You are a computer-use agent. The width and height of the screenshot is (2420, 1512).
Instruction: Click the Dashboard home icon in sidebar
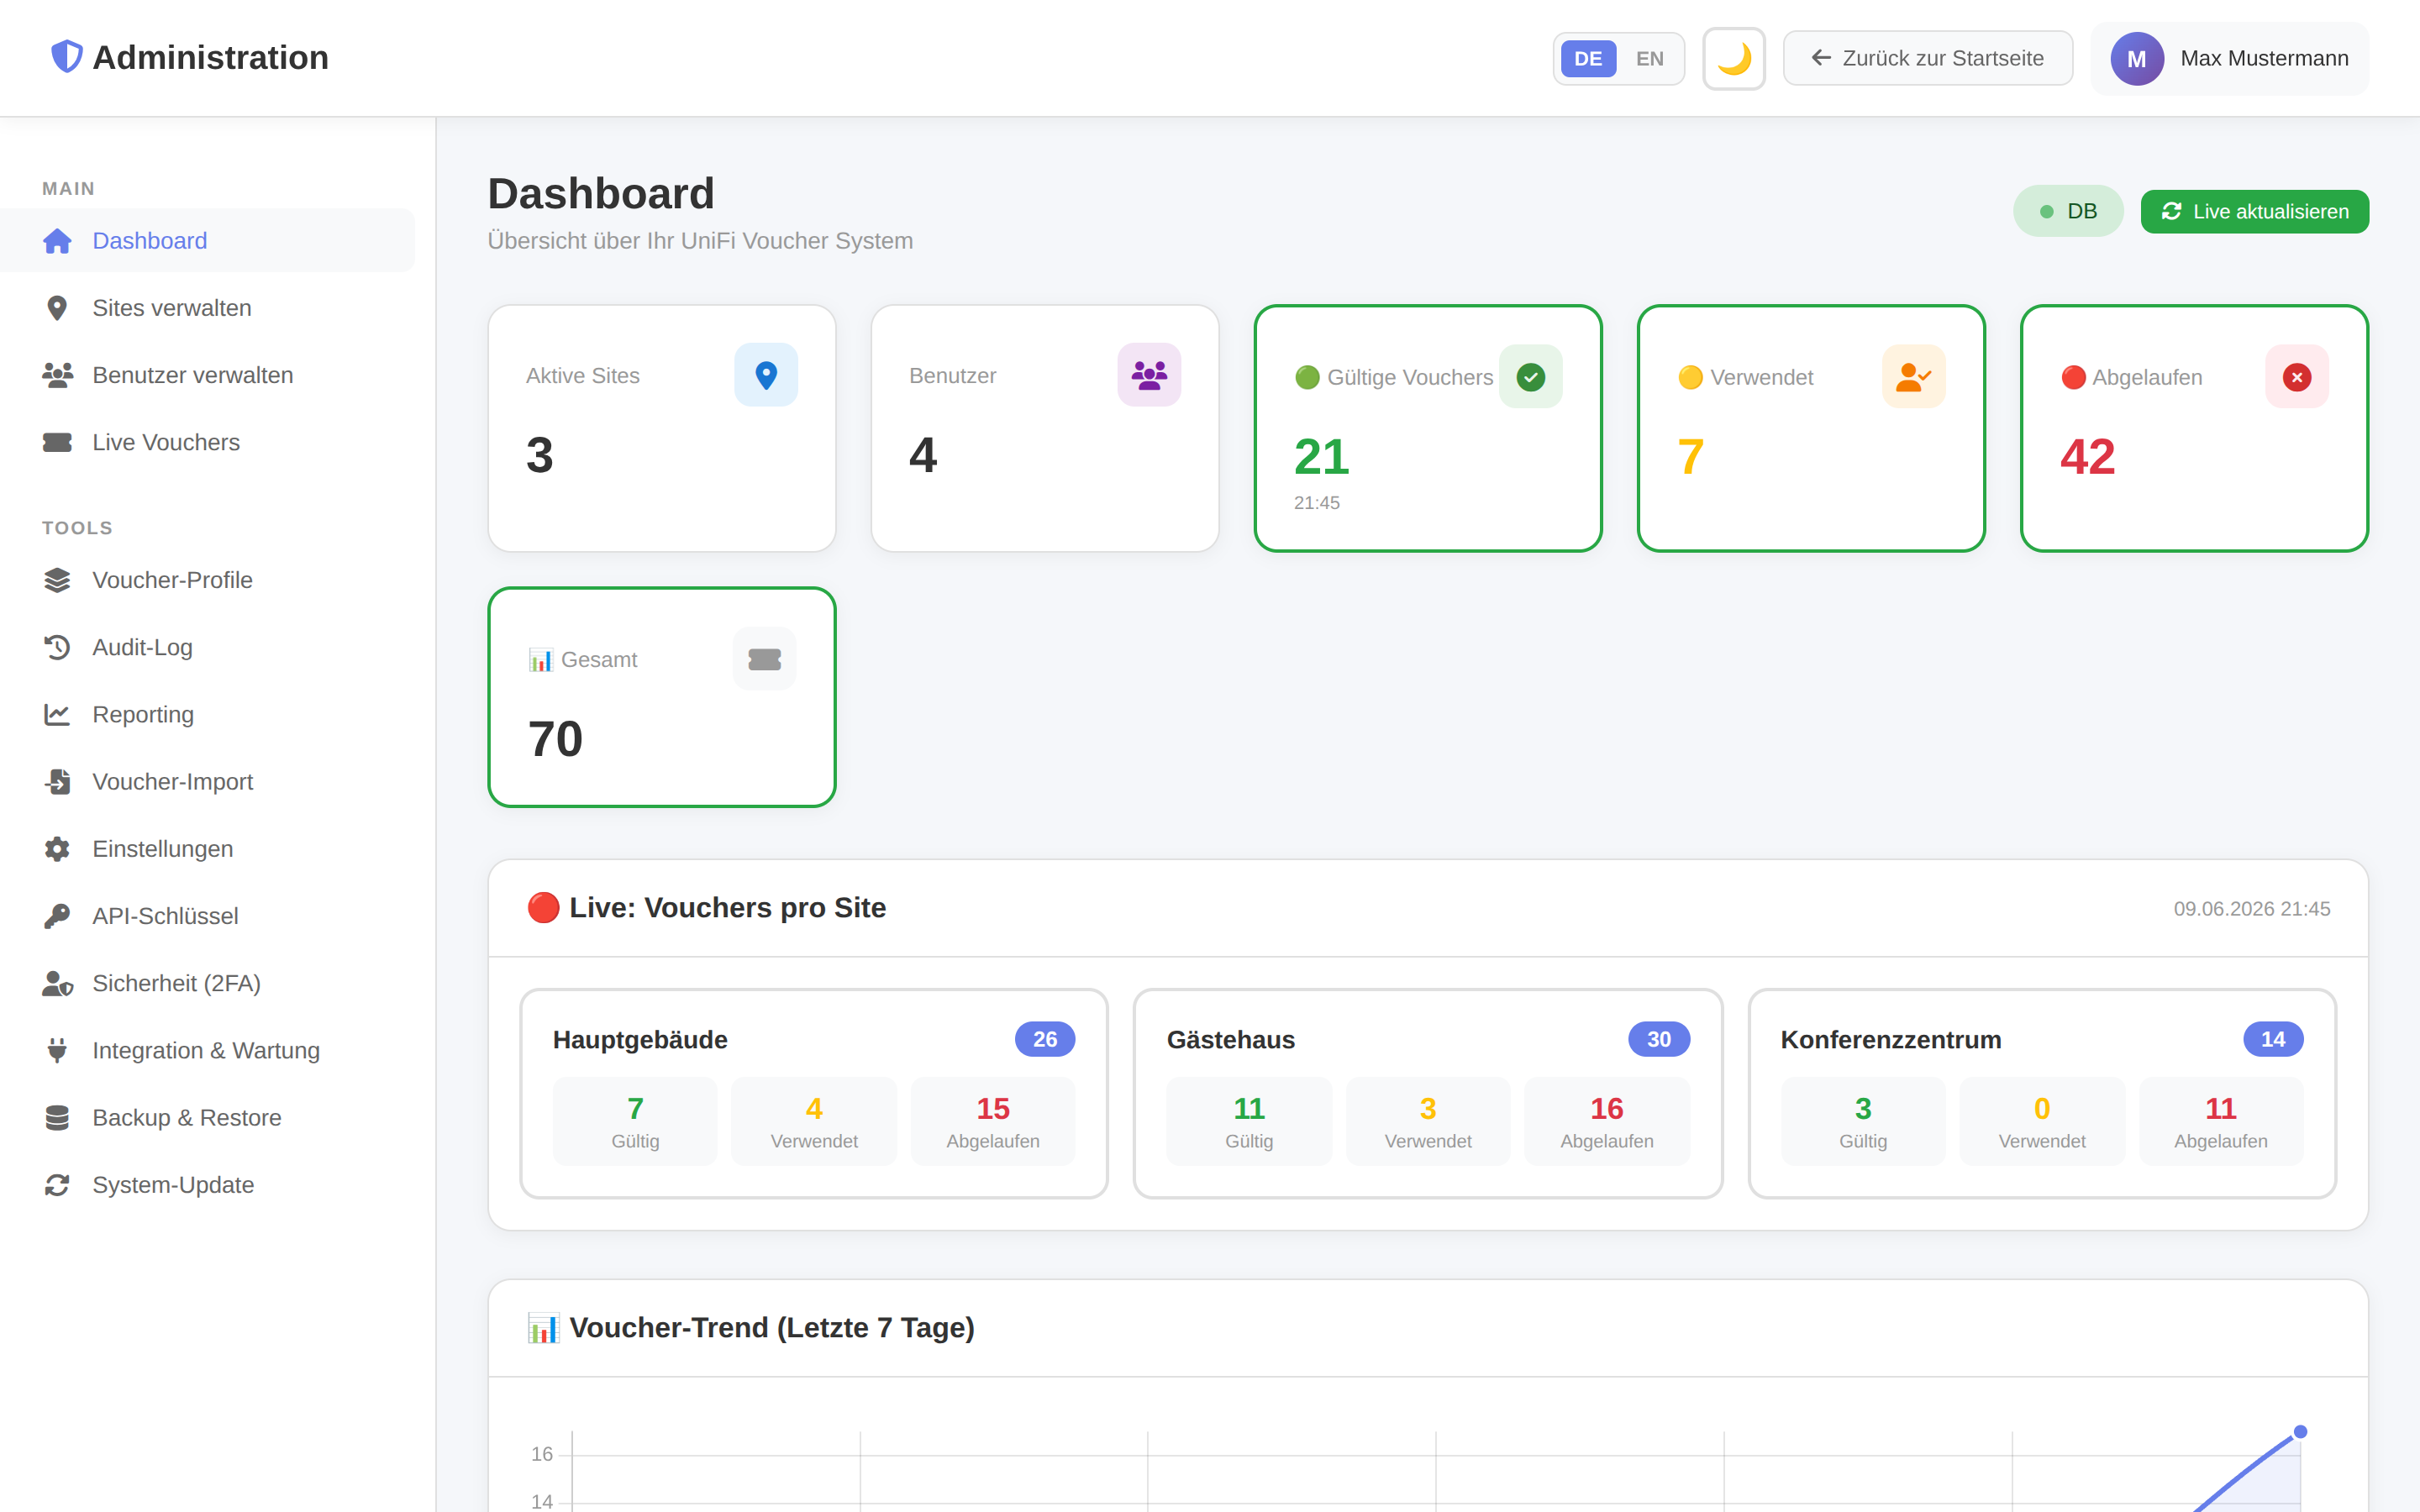(57, 241)
